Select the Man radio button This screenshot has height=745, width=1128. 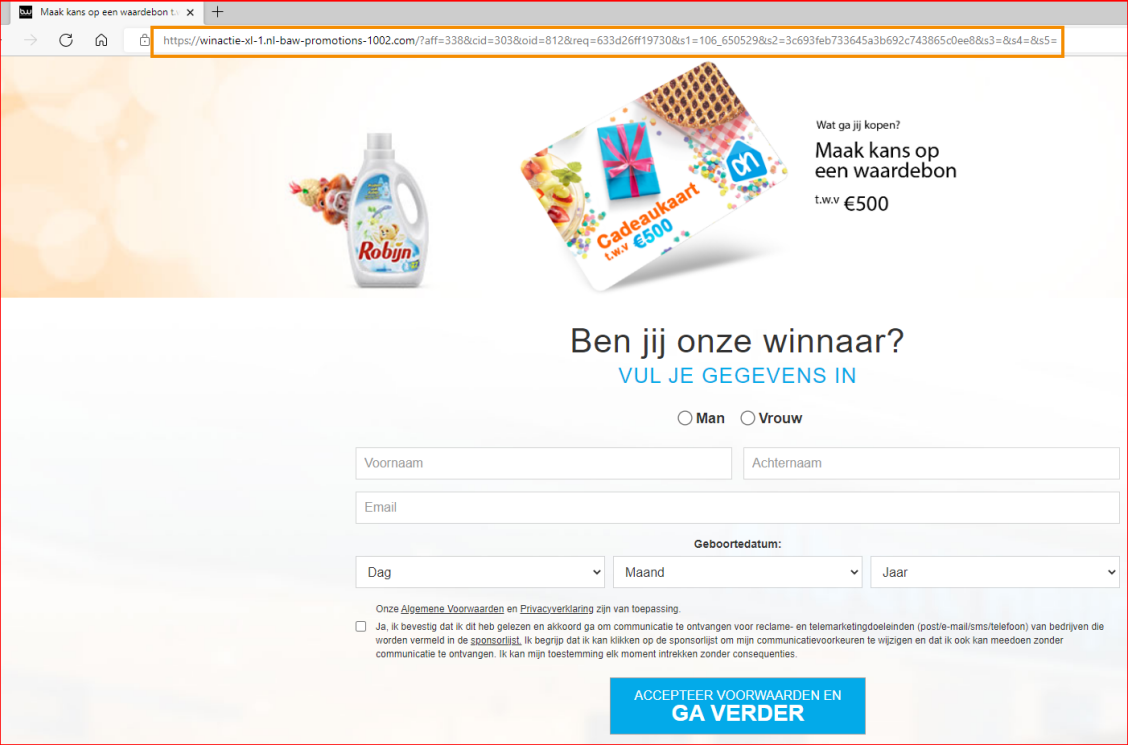tap(685, 419)
